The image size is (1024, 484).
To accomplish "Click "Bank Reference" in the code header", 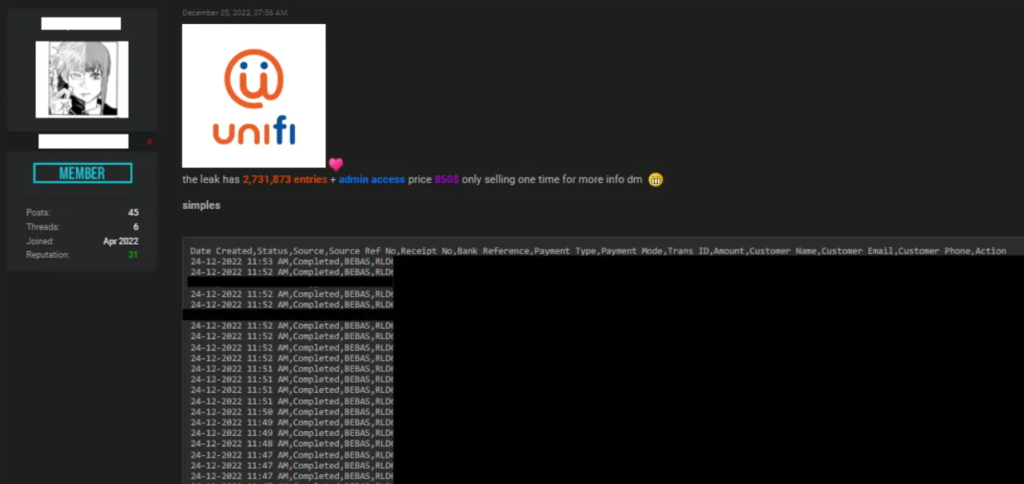I will [x=493, y=251].
